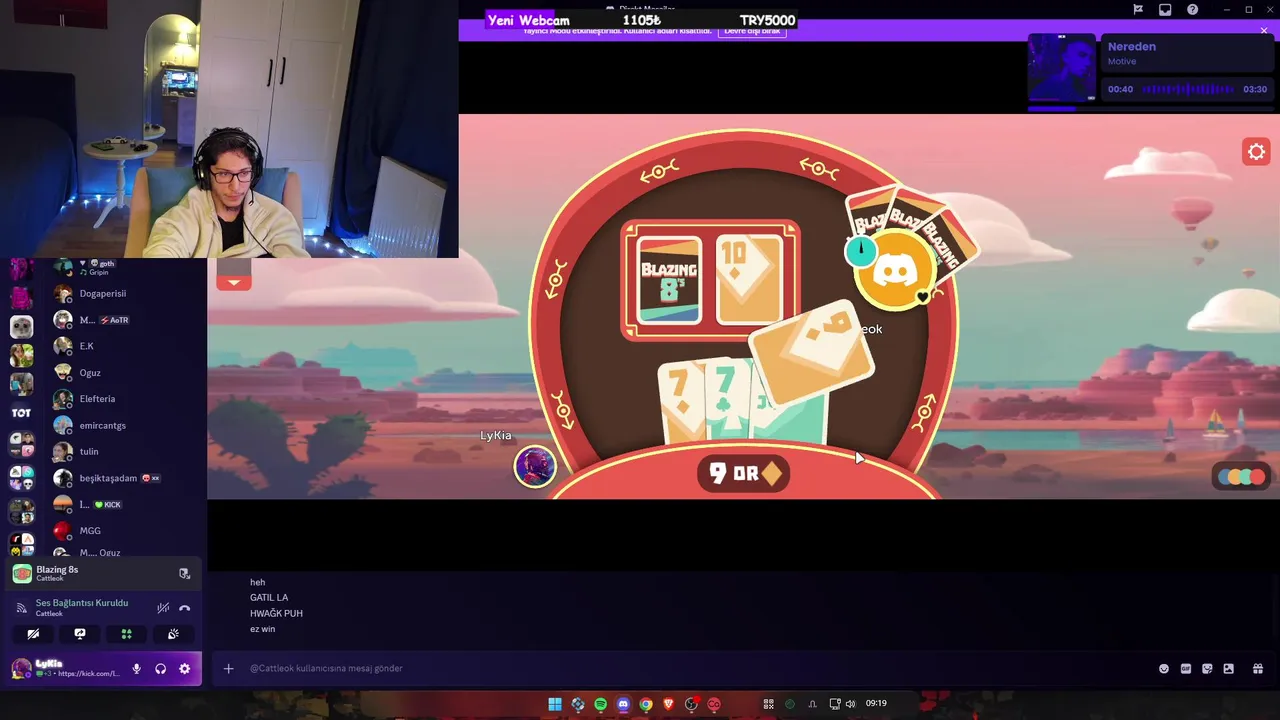Image resolution: width=1280 pixels, height=720 pixels.
Task: Click the 'ez win' chat message
Action: pyautogui.click(x=262, y=629)
